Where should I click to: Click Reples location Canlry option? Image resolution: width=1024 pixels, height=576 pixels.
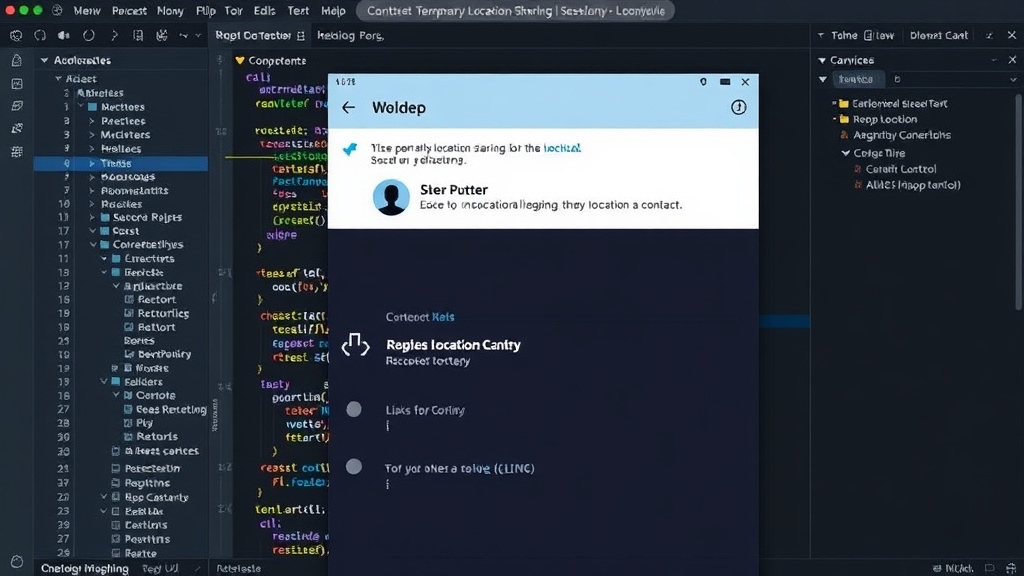tap(453, 345)
